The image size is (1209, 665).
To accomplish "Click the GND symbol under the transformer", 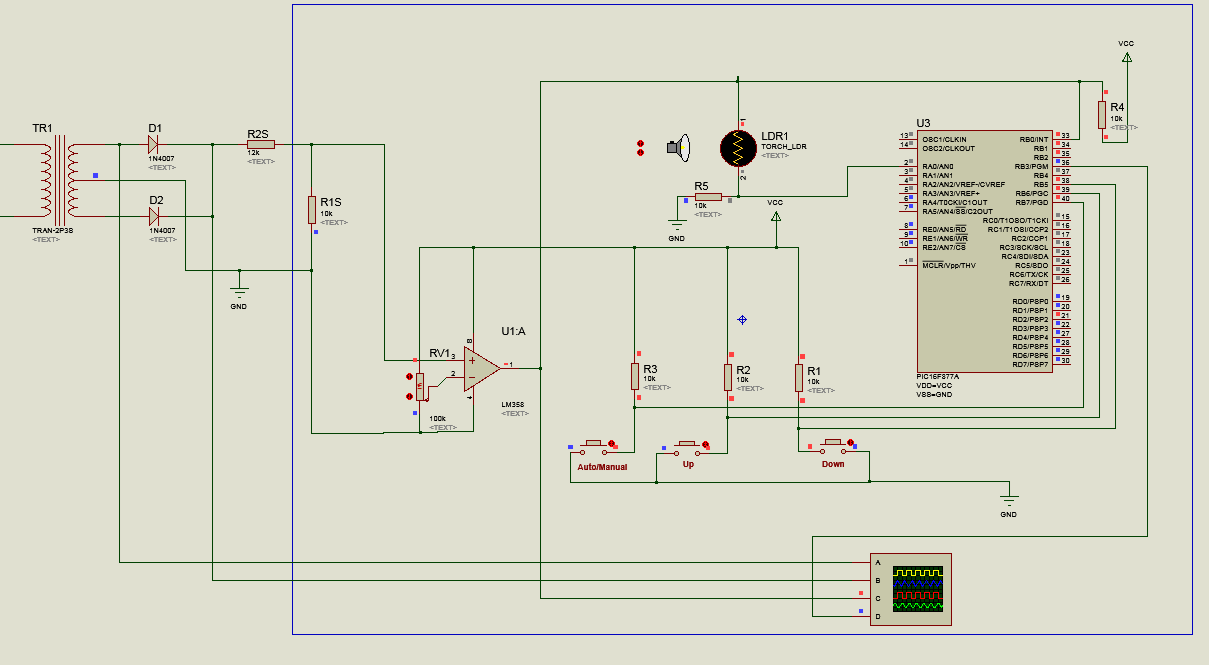I will (x=239, y=291).
